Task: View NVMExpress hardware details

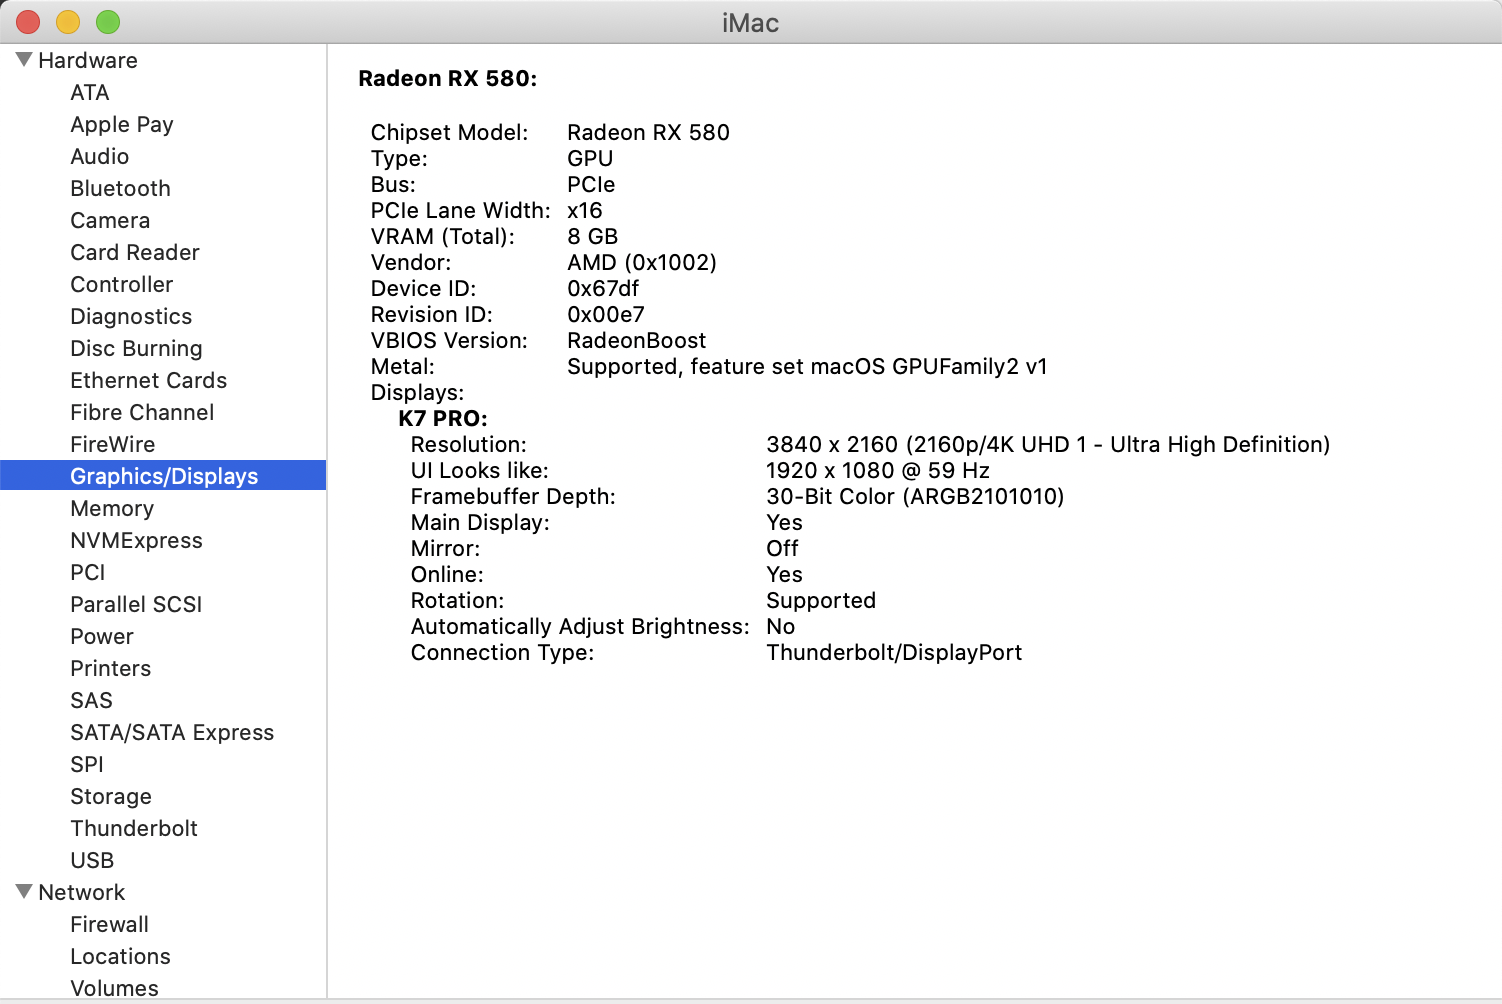Action: coord(136,540)
